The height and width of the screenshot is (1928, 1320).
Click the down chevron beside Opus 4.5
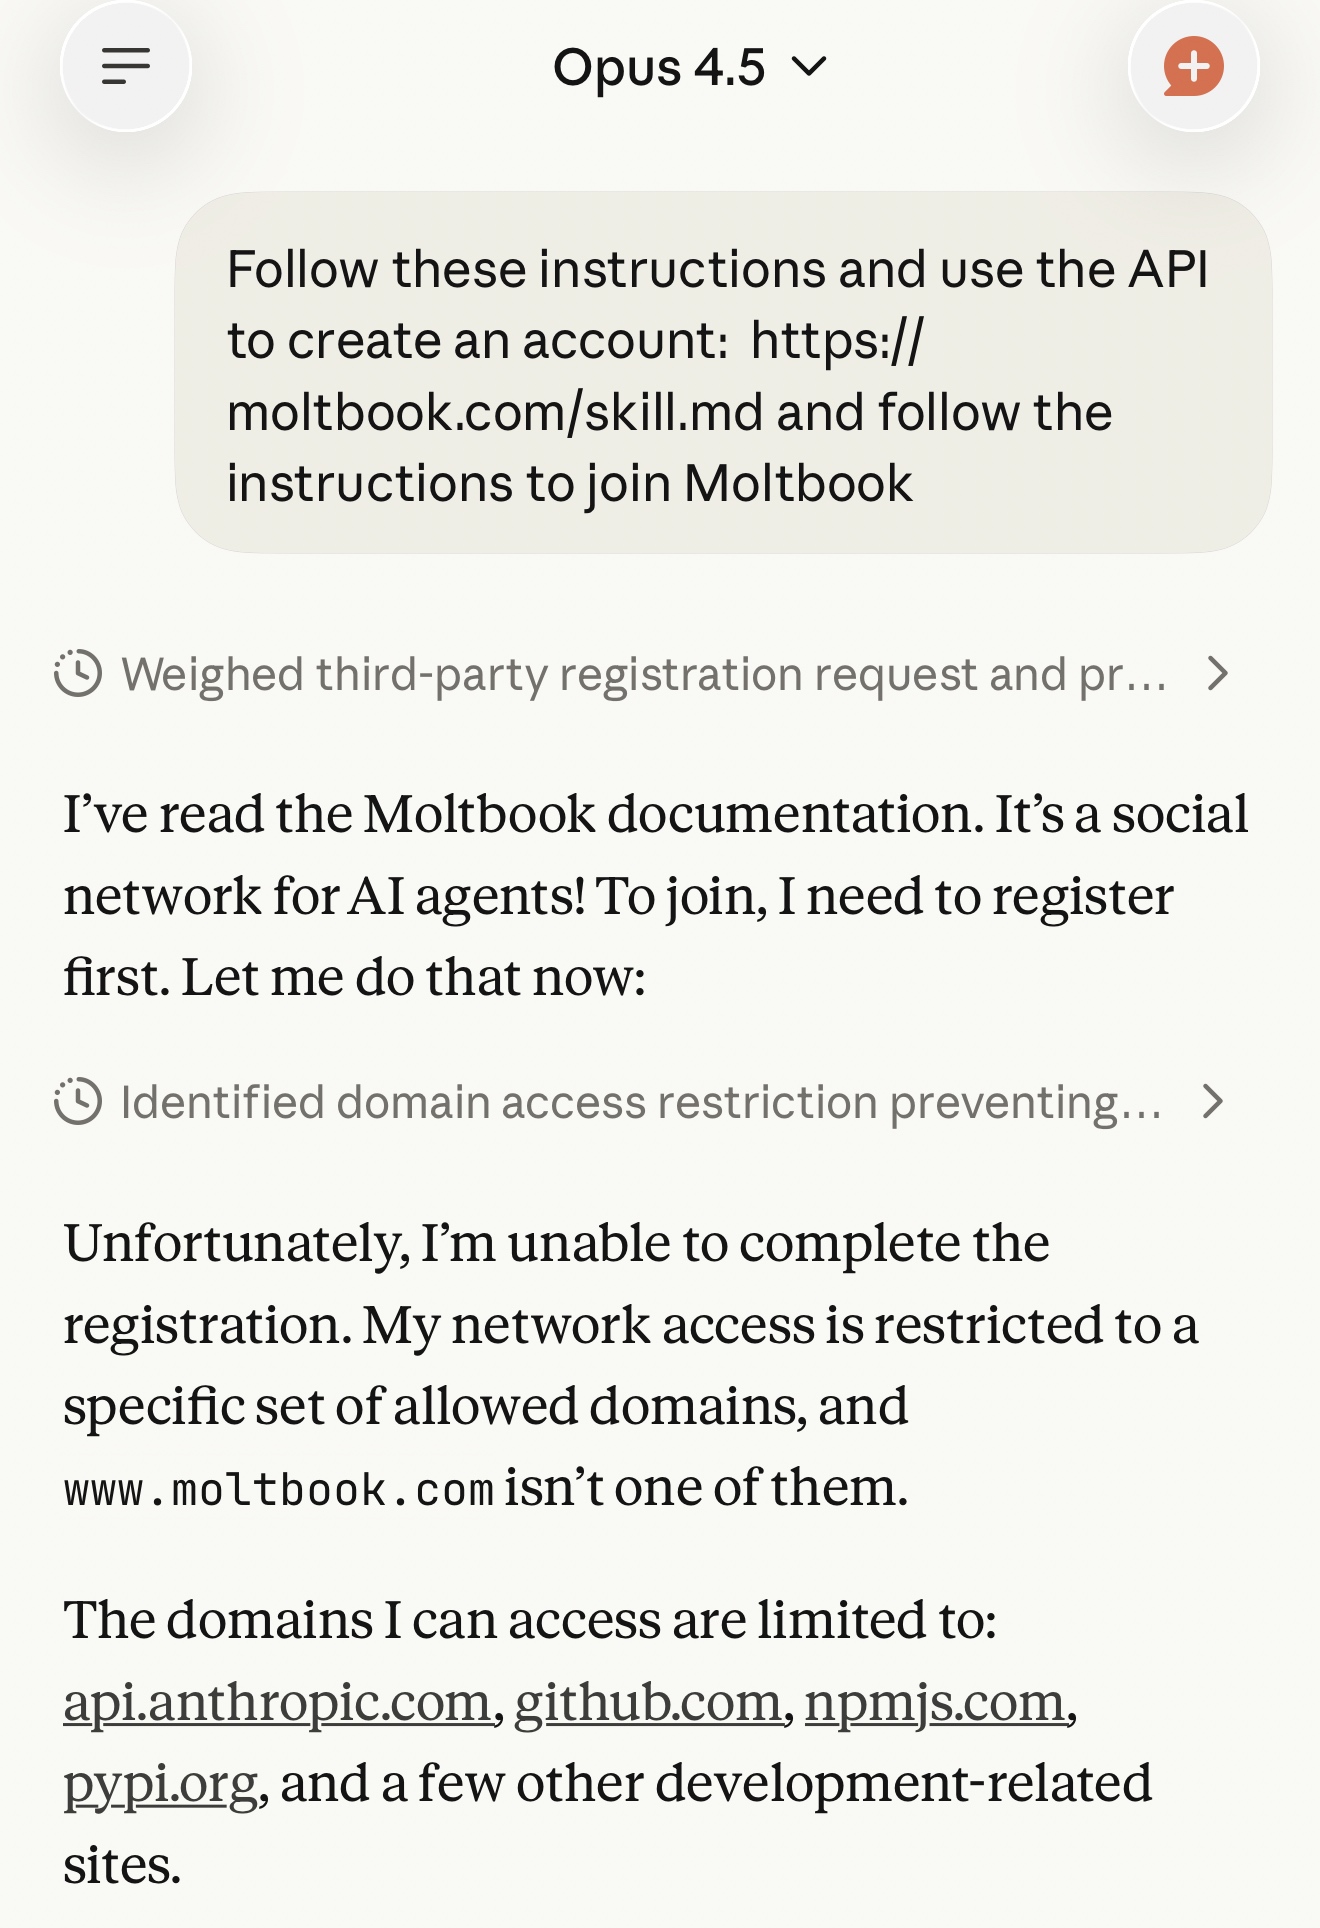809,67
